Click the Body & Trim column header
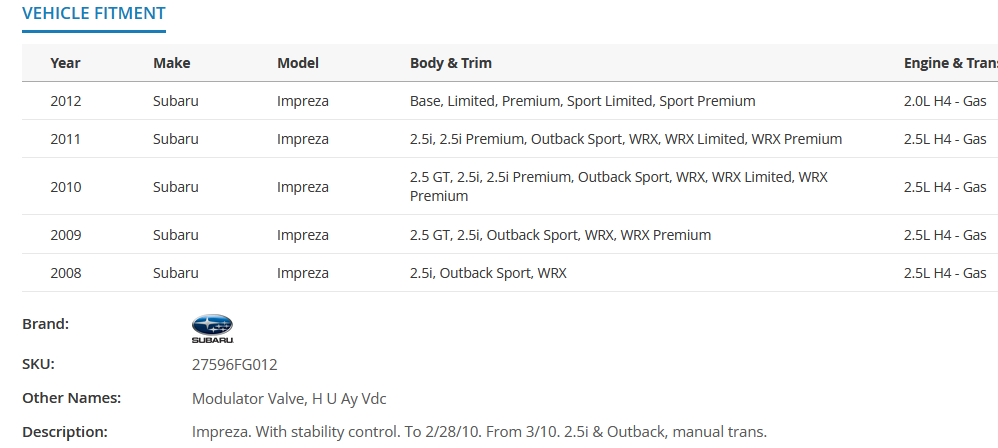This screenshot has width=998, height=448. point(451,63)
